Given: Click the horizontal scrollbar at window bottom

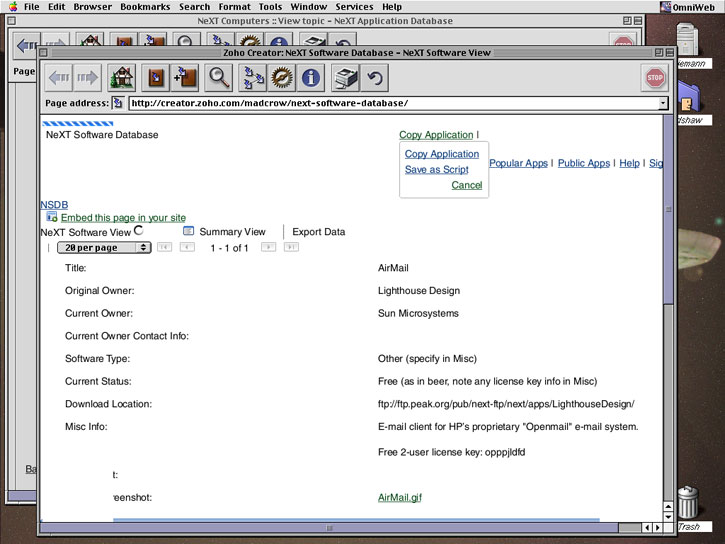Looking at the screenshot, I should tap(330, 528).
